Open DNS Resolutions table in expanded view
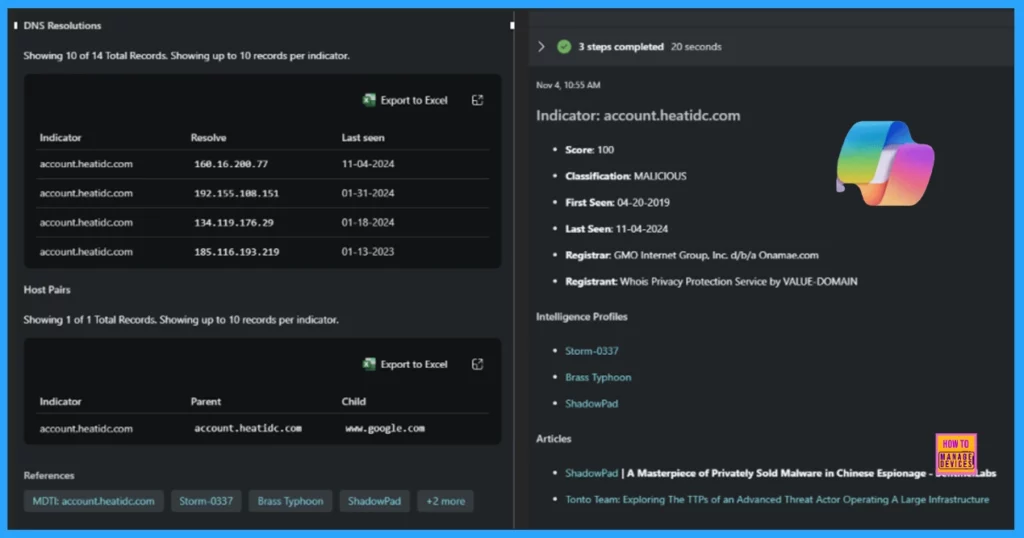 point(477,100)
